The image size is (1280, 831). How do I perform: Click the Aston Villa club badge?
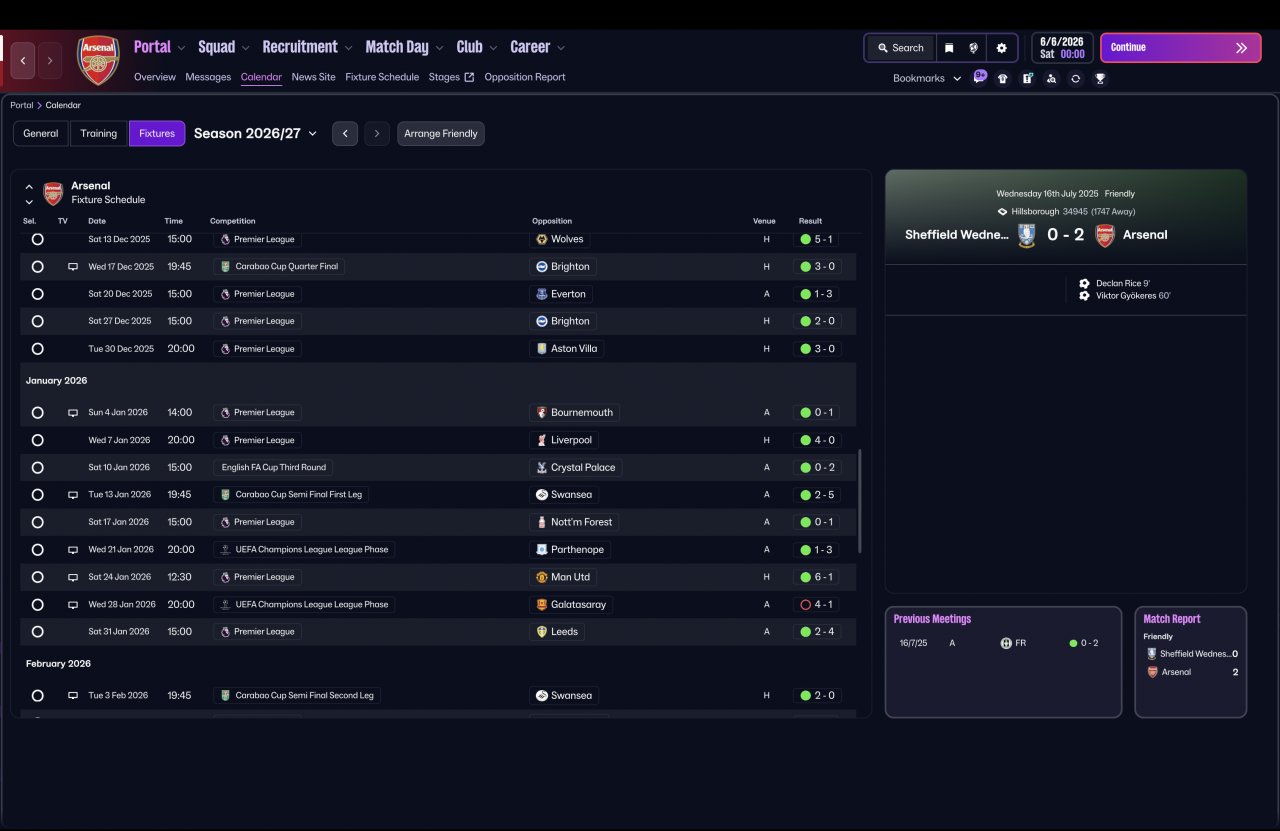point(542,349)
